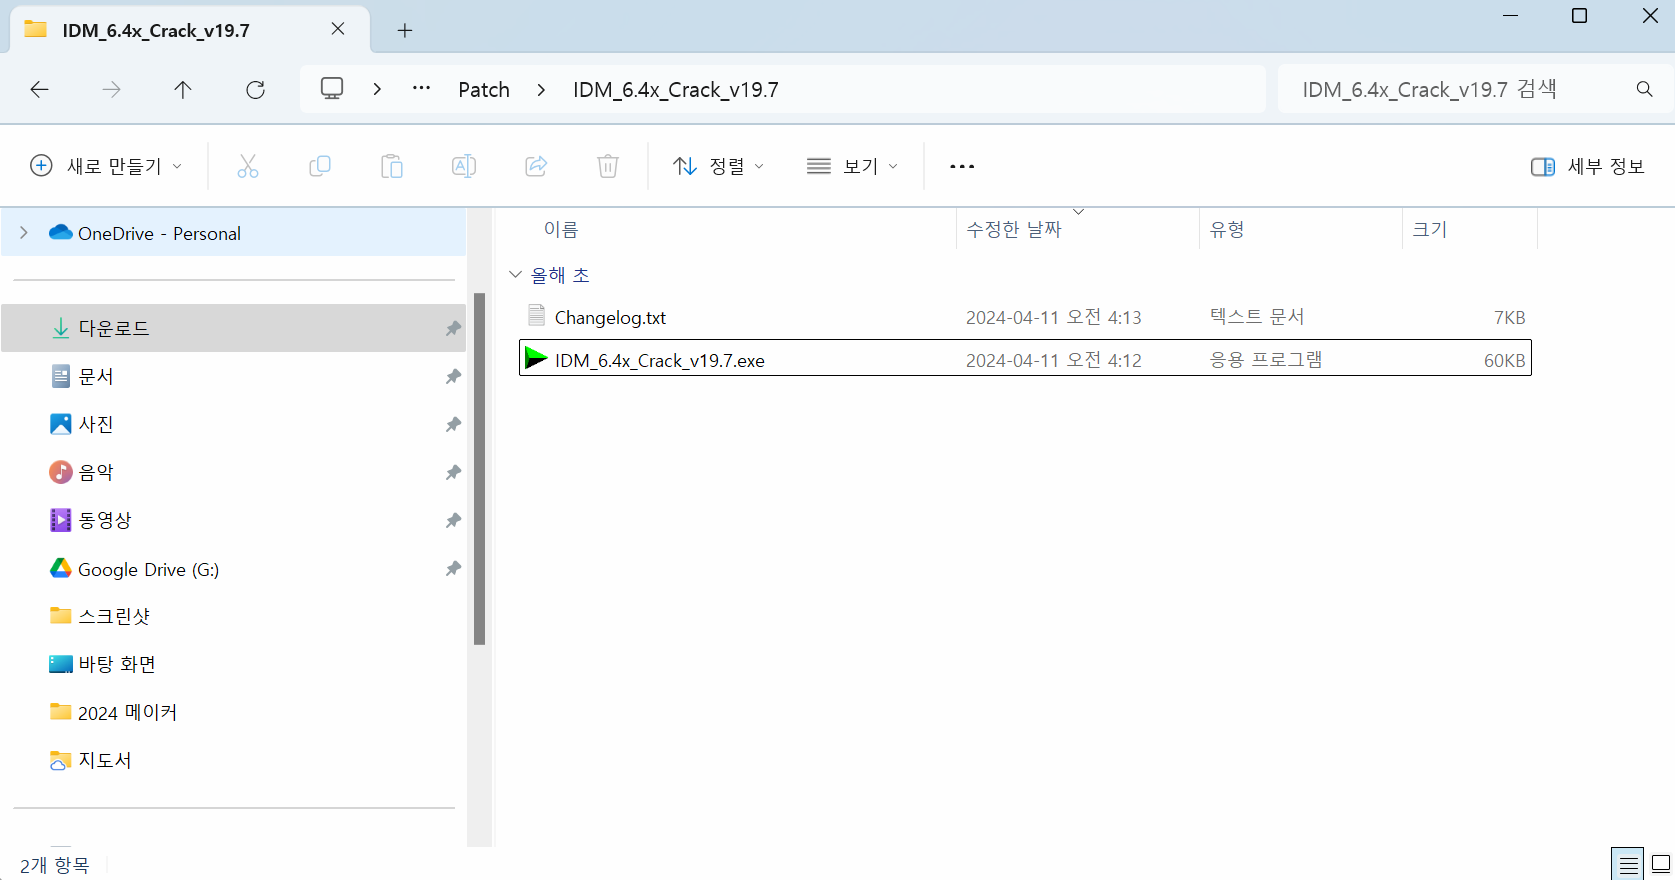Close the IDM_6.4x_Crack_v19.7 tab

(x=338, y=29)
